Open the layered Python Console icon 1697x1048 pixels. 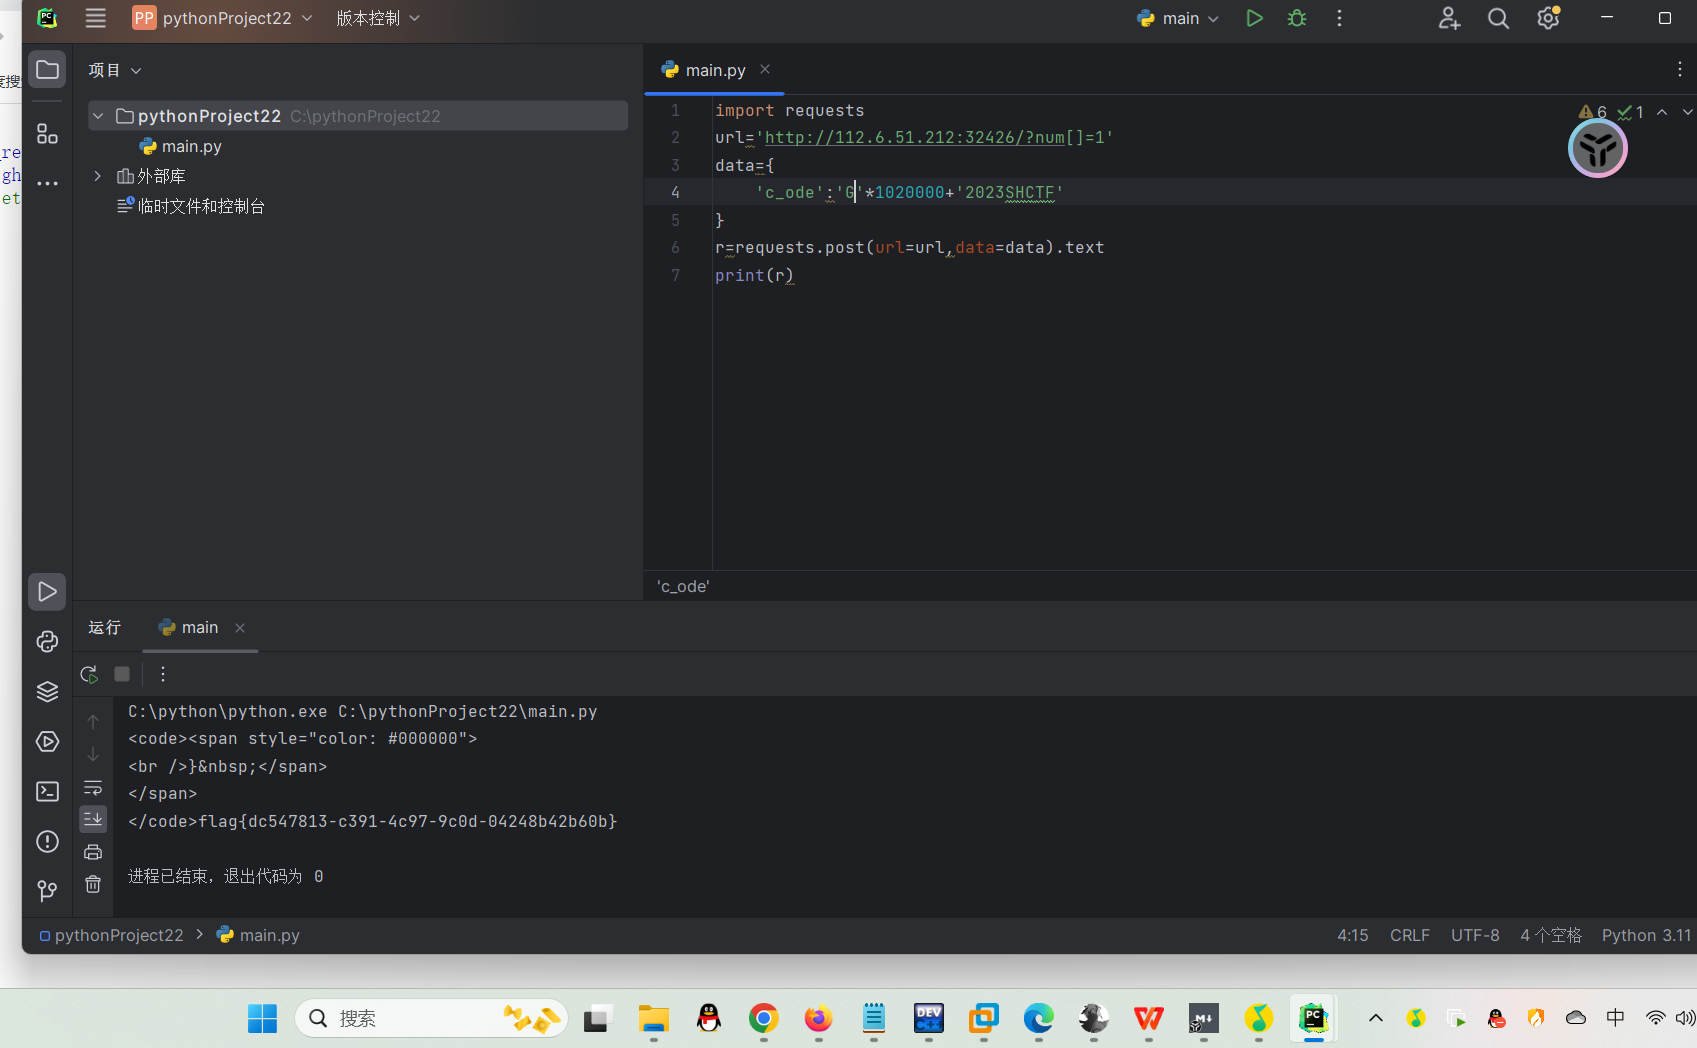click(47, 692)
